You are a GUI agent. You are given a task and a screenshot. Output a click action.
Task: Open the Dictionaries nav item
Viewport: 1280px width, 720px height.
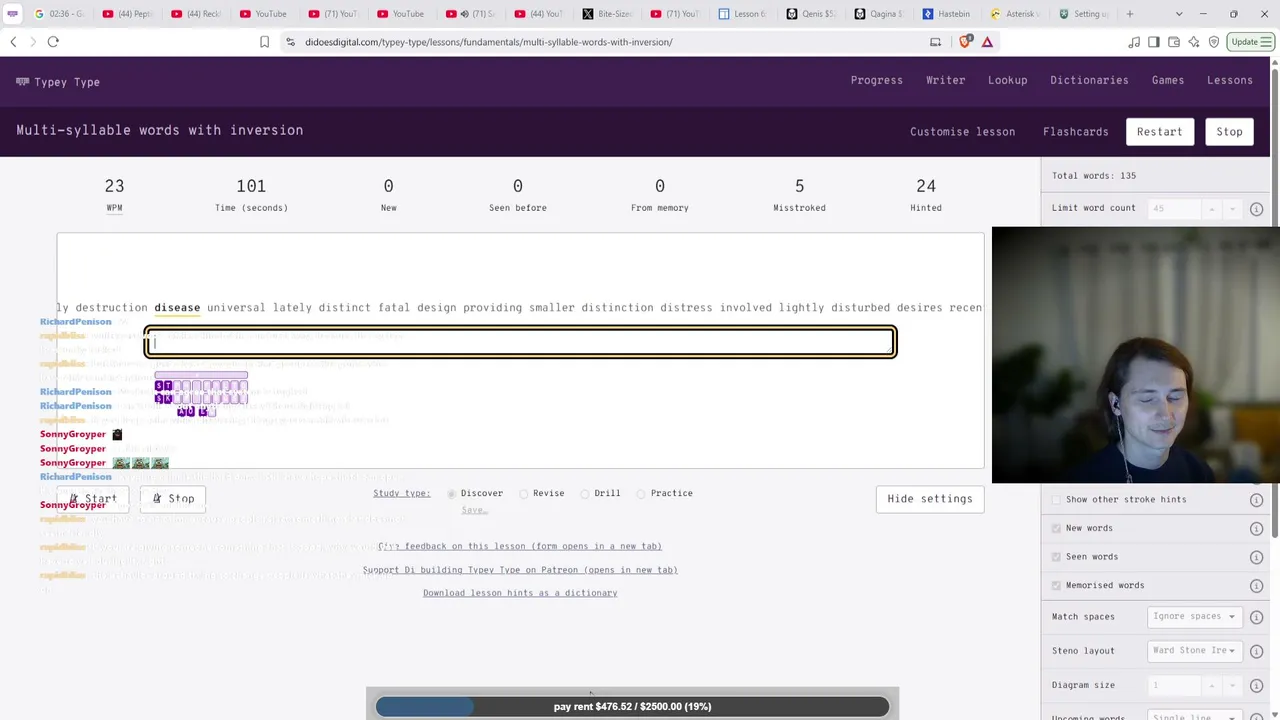1089,80
